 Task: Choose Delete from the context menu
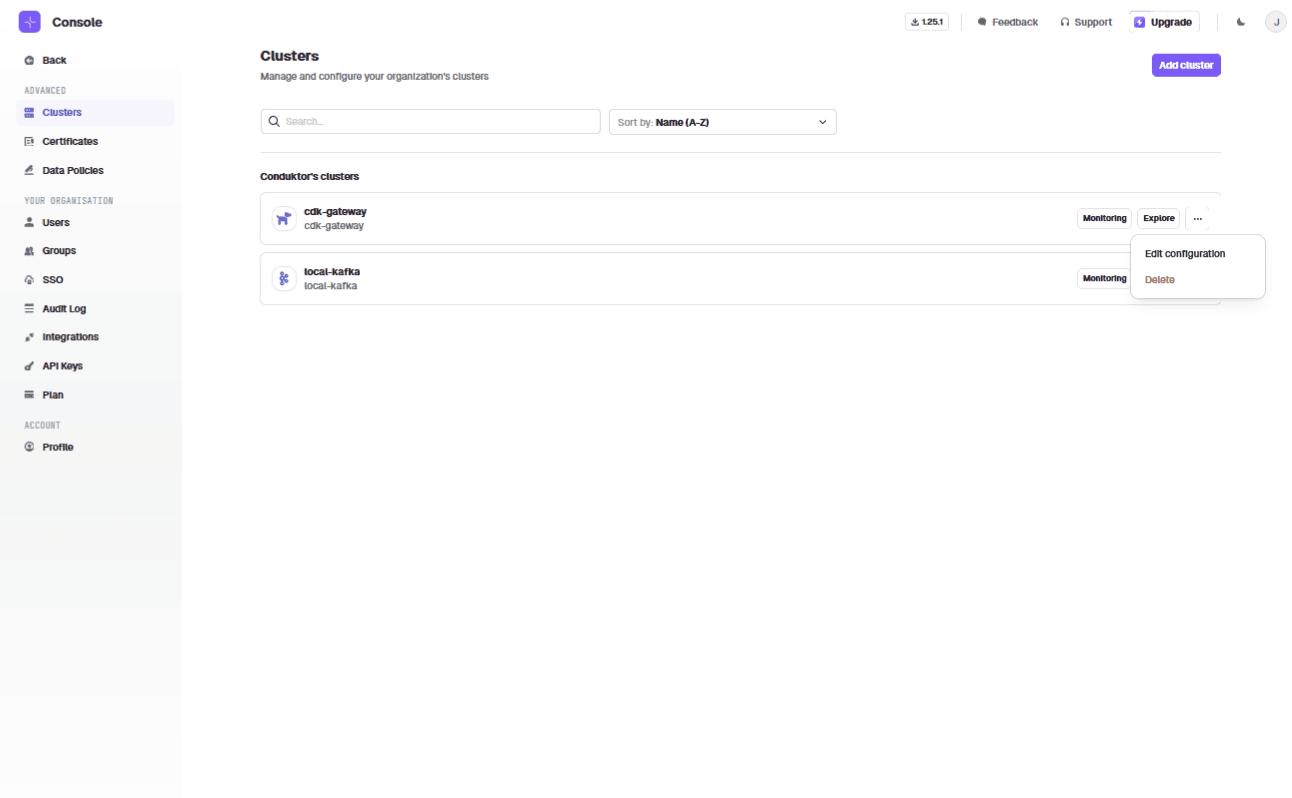pyautogui.click(x=1160, y=280)
